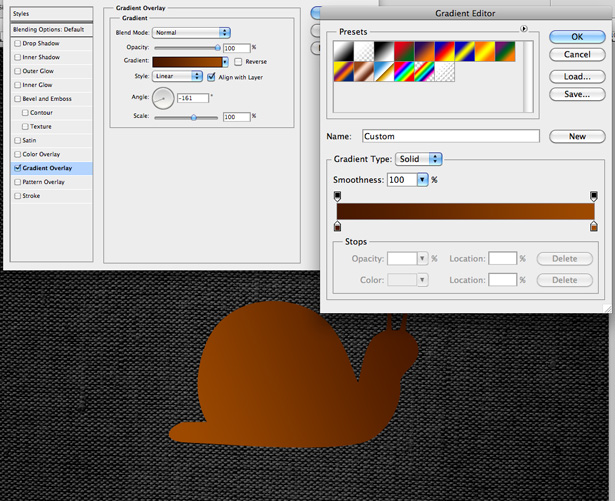The height and width of the screenshot is (501, 615).
Task: Select the rainbow spectrum gradient preset
Action: pyautogui.click(x=404, y=72)
